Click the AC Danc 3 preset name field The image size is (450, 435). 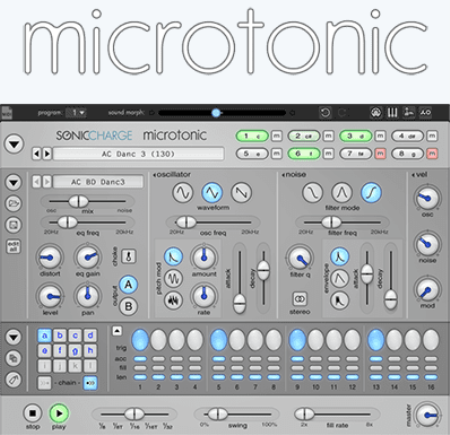point(139,154)
